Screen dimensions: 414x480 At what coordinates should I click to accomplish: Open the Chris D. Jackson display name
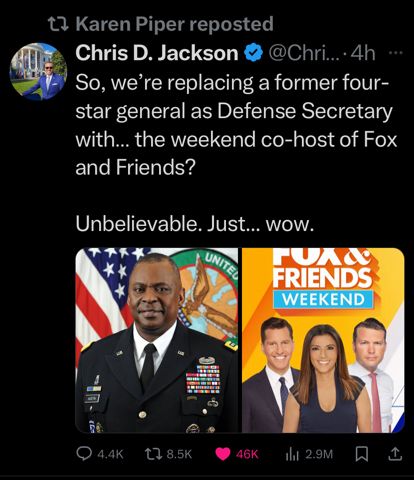157,53
